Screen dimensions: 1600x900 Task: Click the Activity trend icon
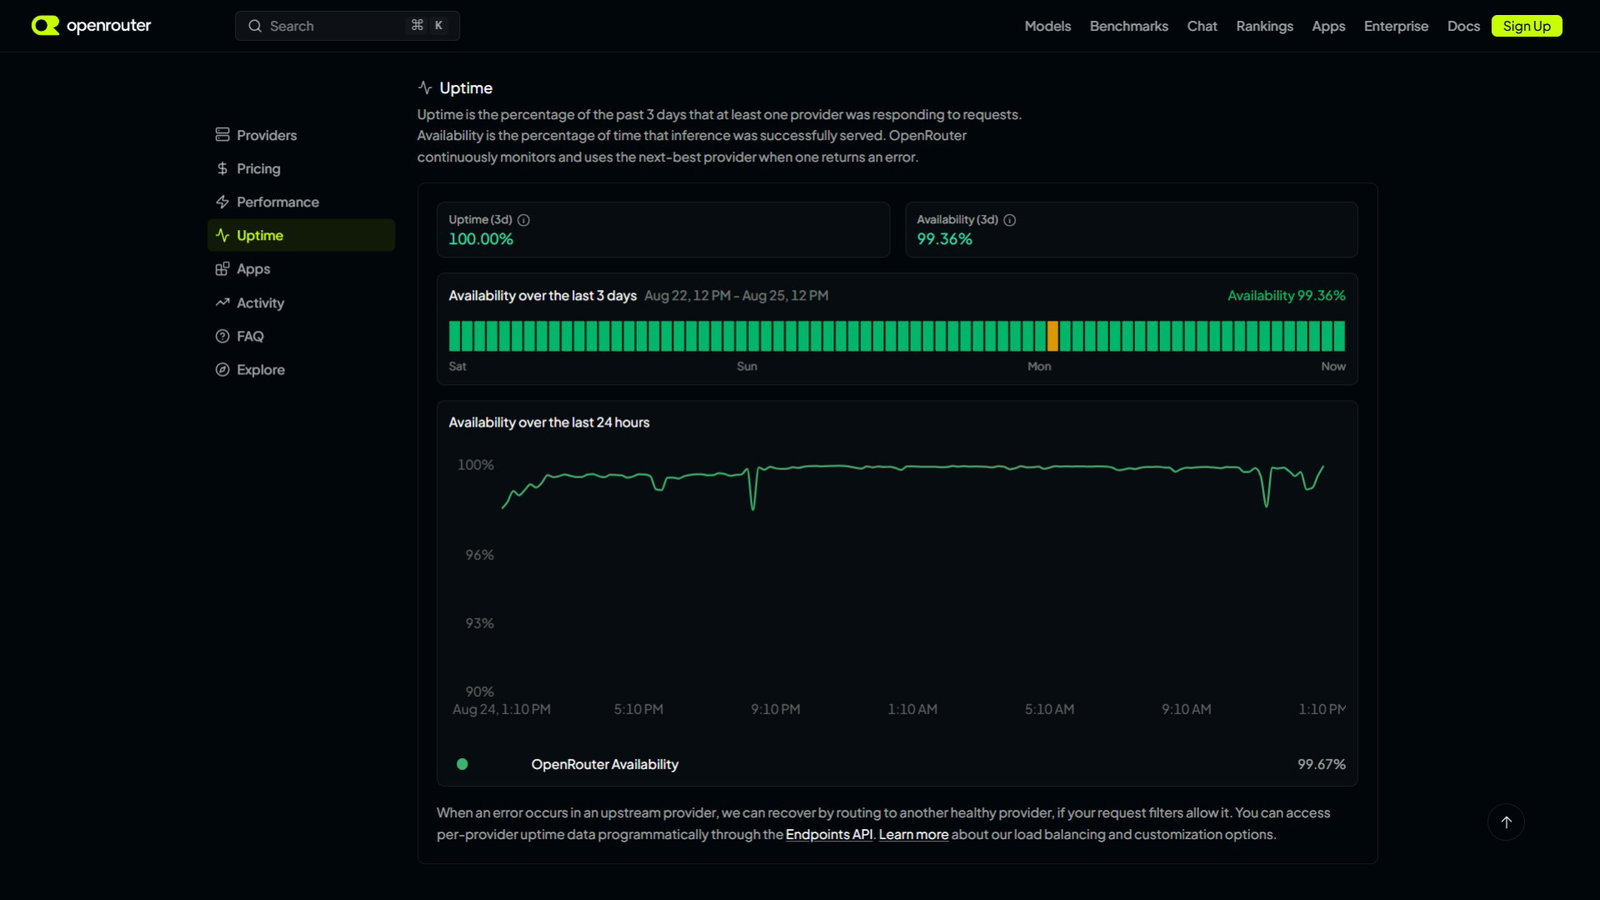point(222,303)
